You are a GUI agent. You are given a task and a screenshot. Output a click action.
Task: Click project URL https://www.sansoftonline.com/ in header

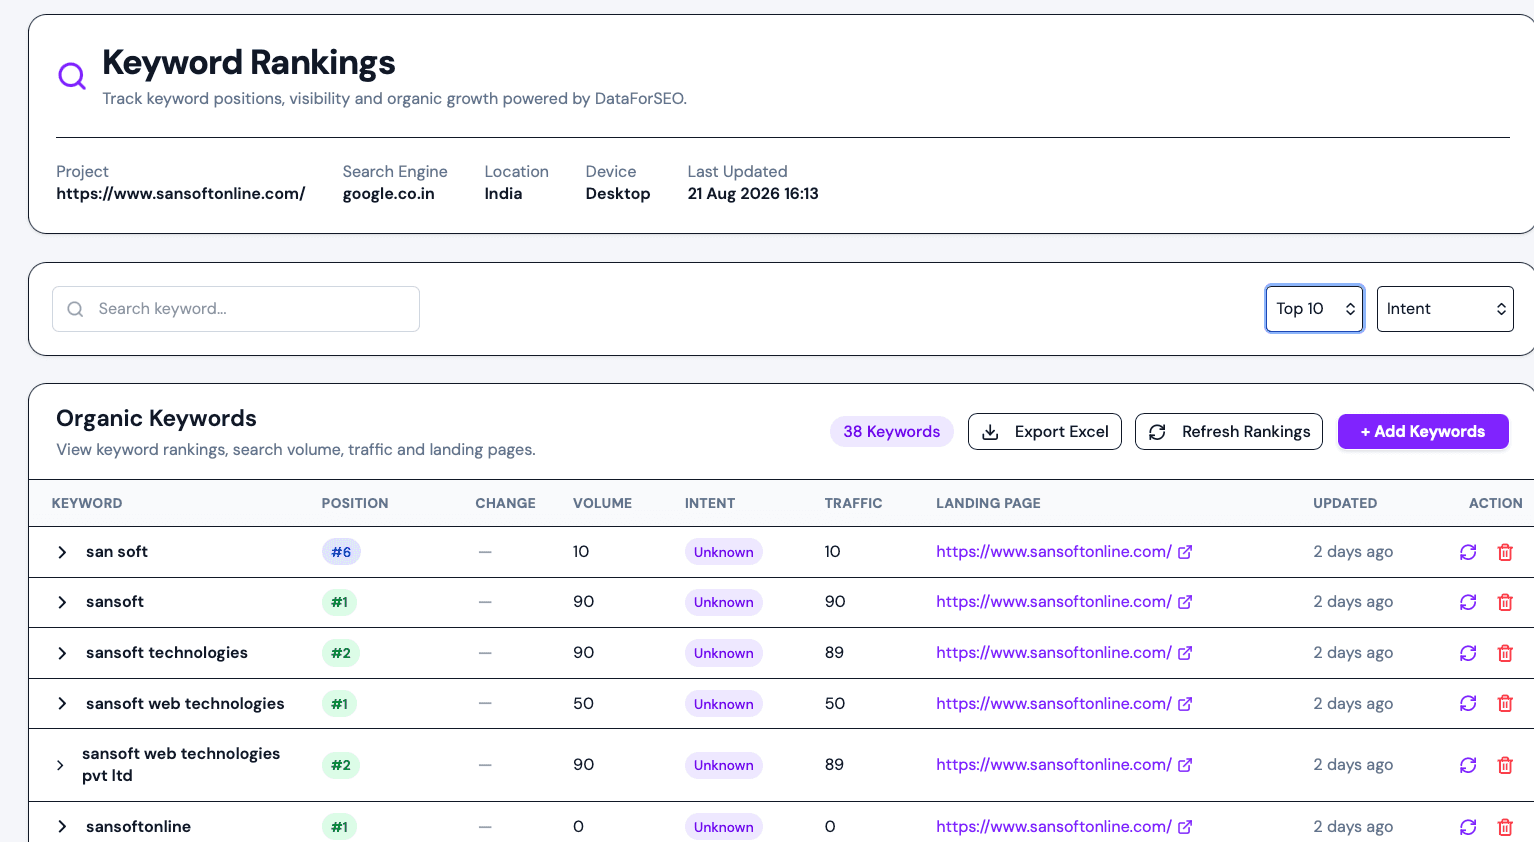click(x=181, y=194)
